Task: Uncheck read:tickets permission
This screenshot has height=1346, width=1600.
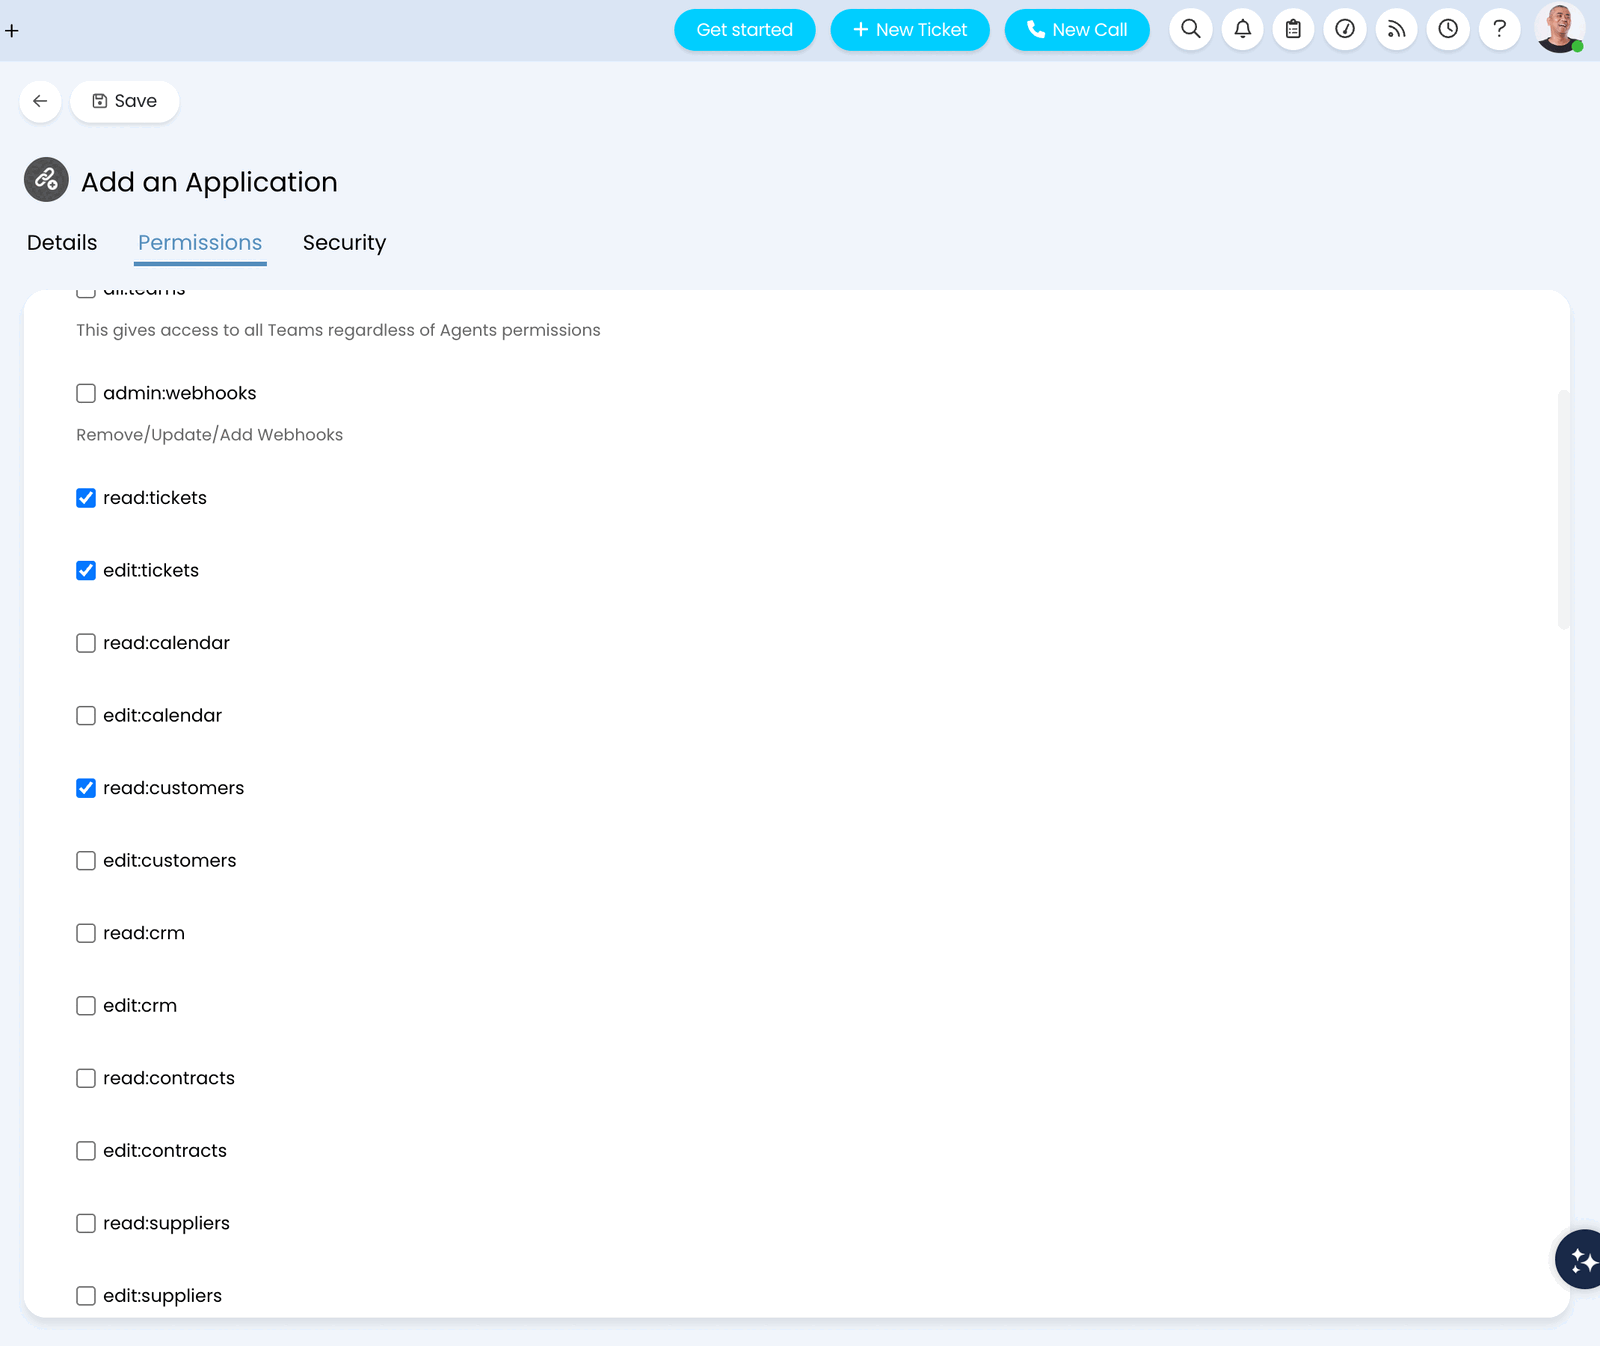Action: pyautogui.click(x=86, y=498)
